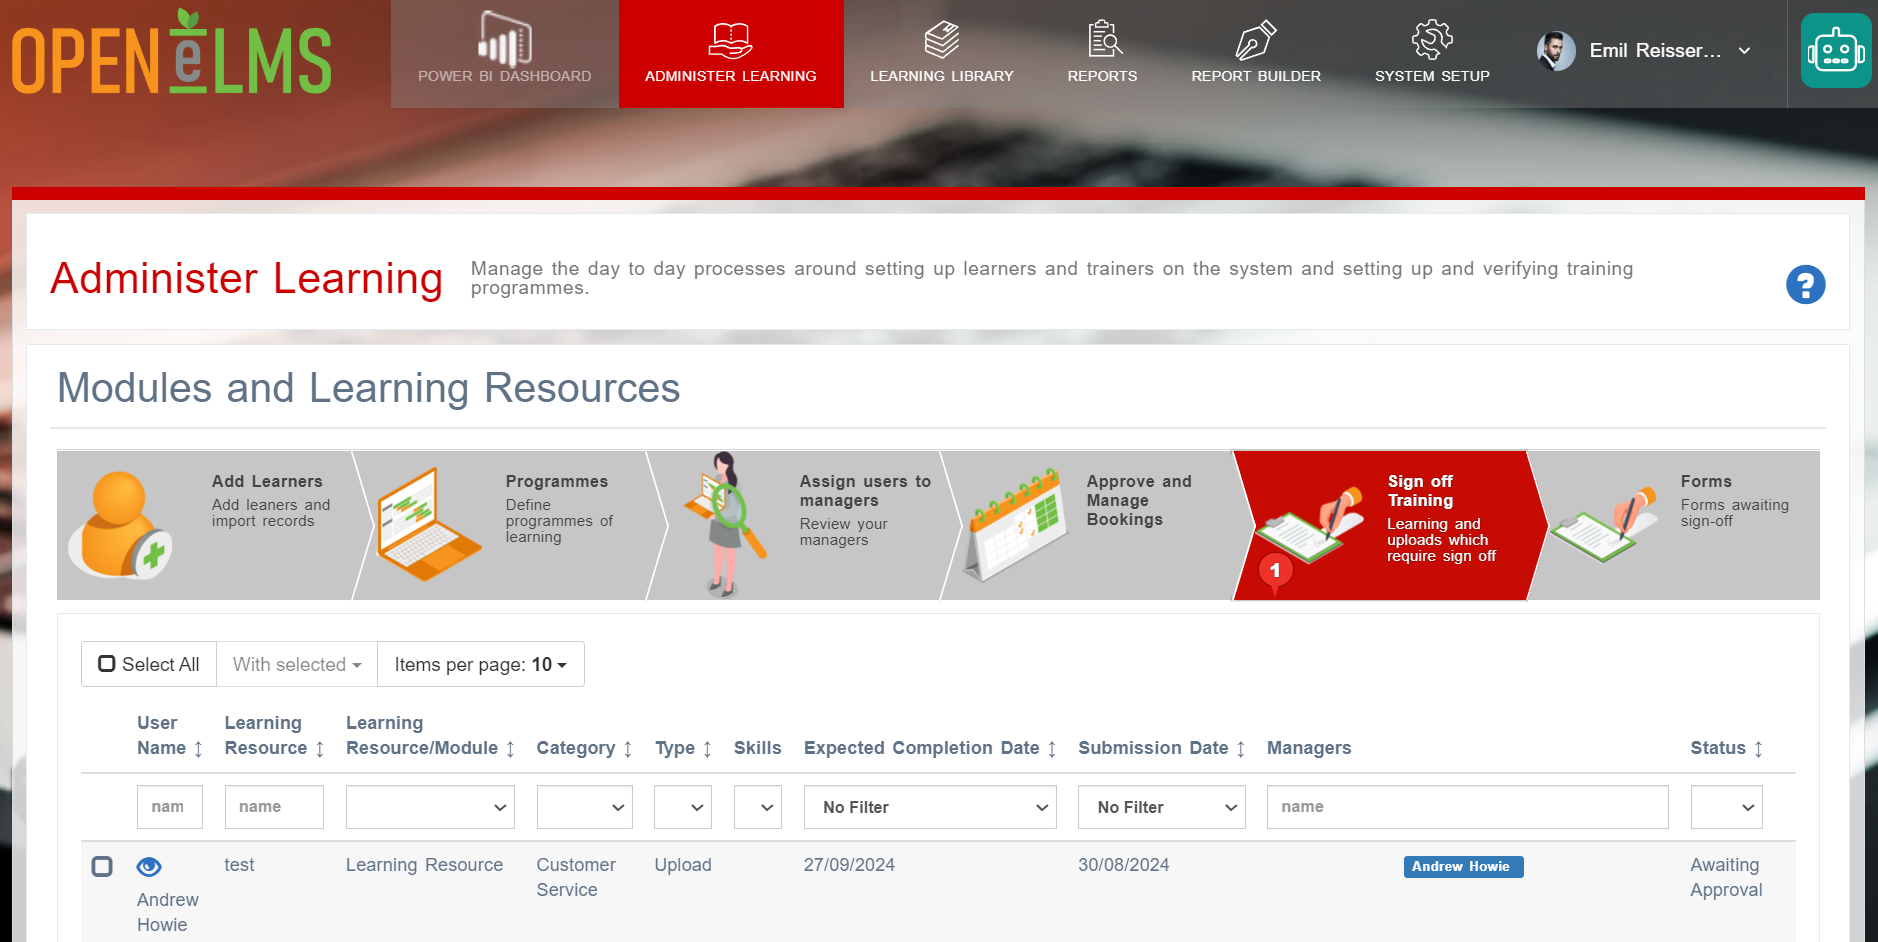The image size is (1878, 942).
Task: Open the Expected Completion Date No Filter dropdown
Action: click(x=930, y=807)
